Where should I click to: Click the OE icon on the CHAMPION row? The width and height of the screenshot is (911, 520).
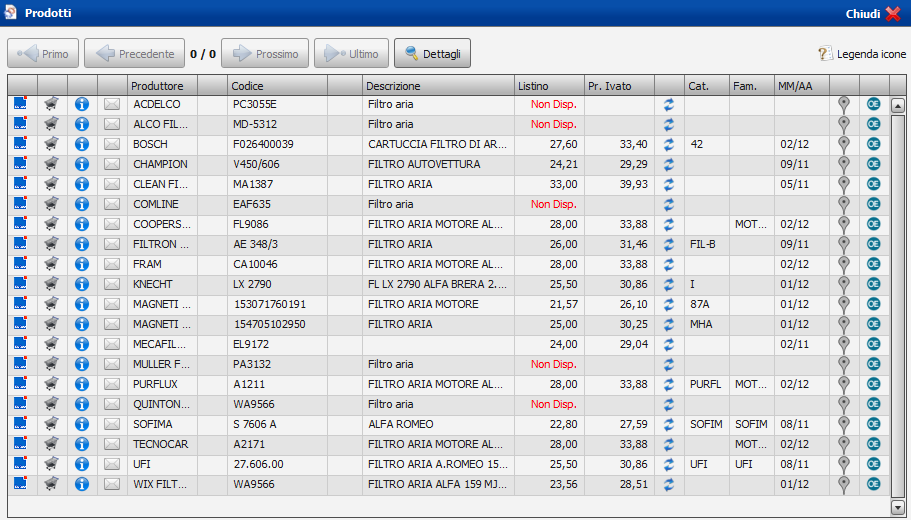click(873, 164)
